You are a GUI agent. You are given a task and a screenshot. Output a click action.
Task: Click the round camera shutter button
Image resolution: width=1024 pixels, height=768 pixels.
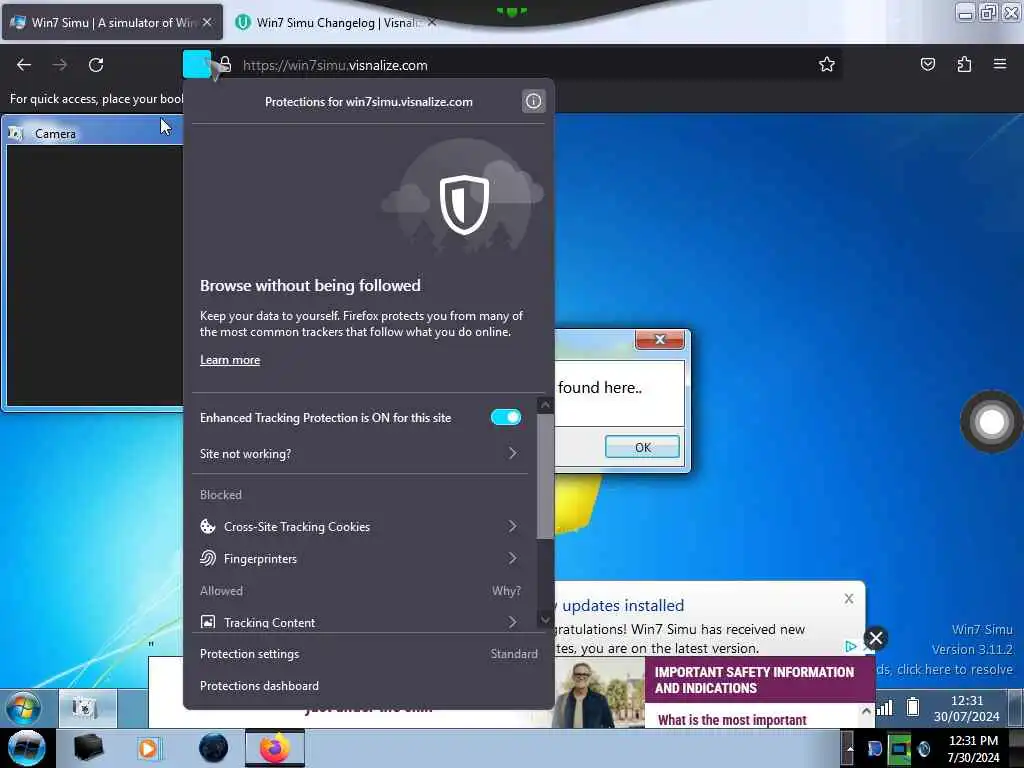coord(991,422)
